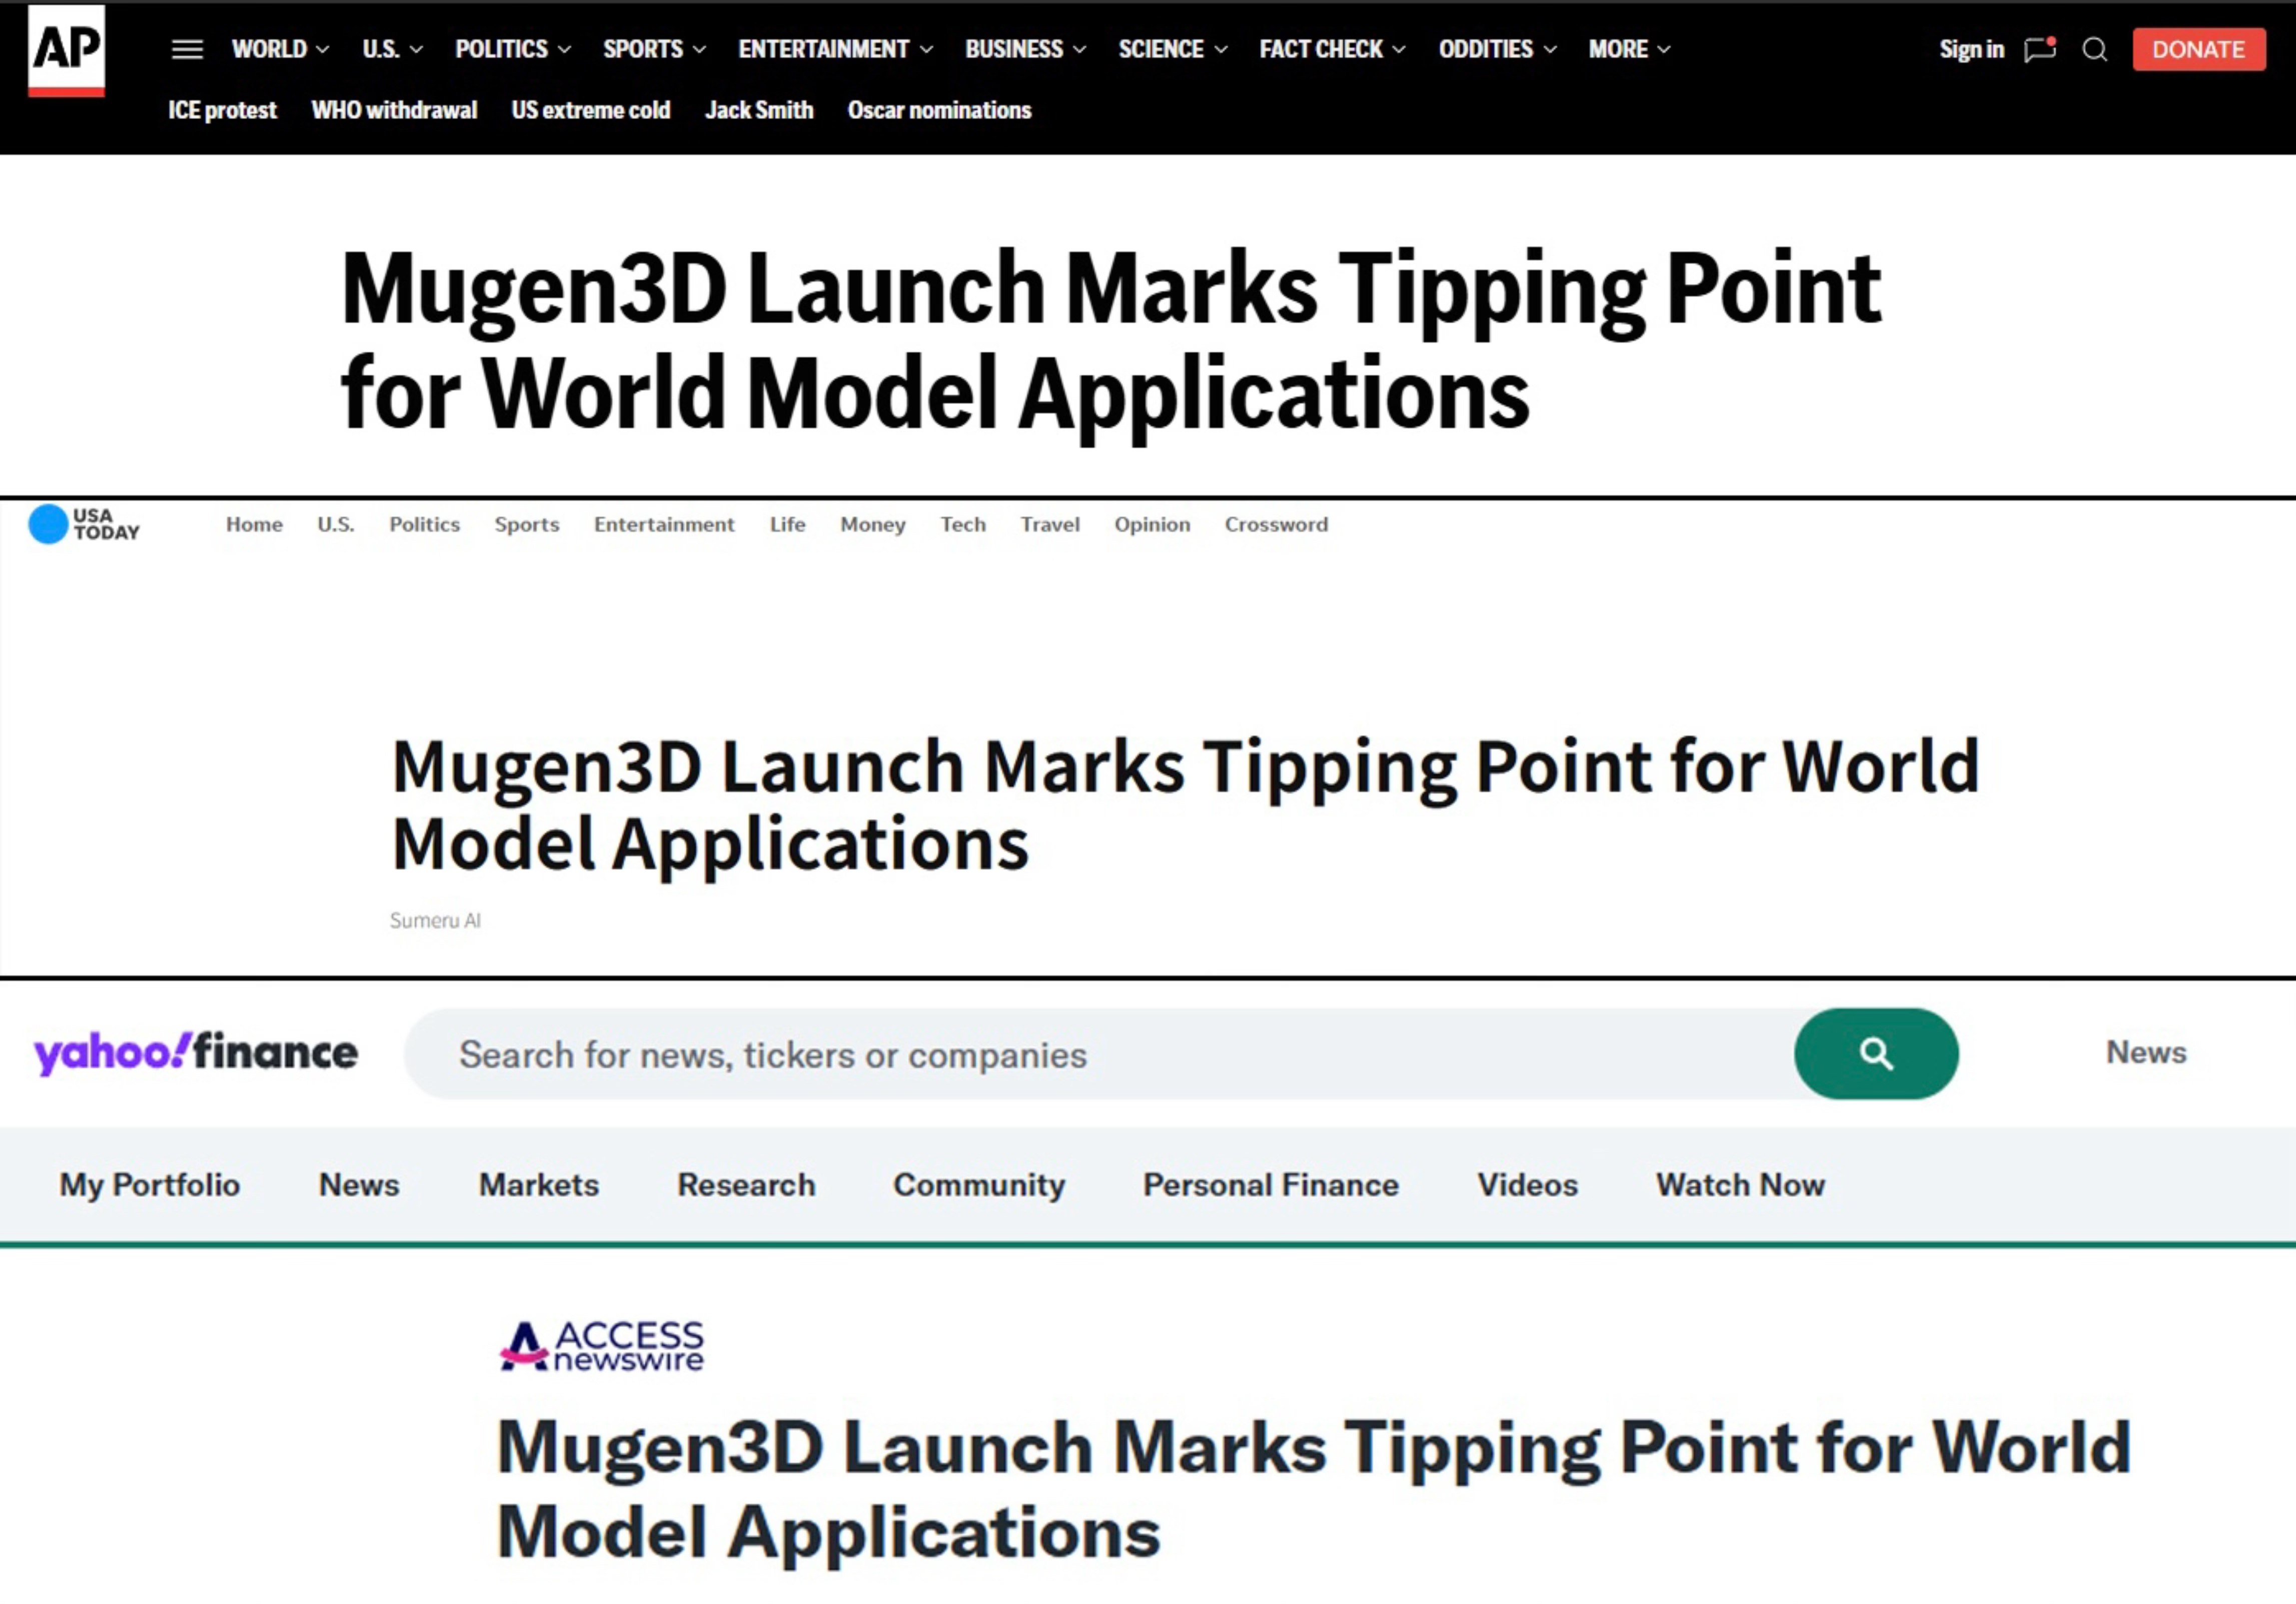This screenshot has width=2296, height=1604.
Task: Expand the FACT CHECK dropdown
Action: (1332, 49)
